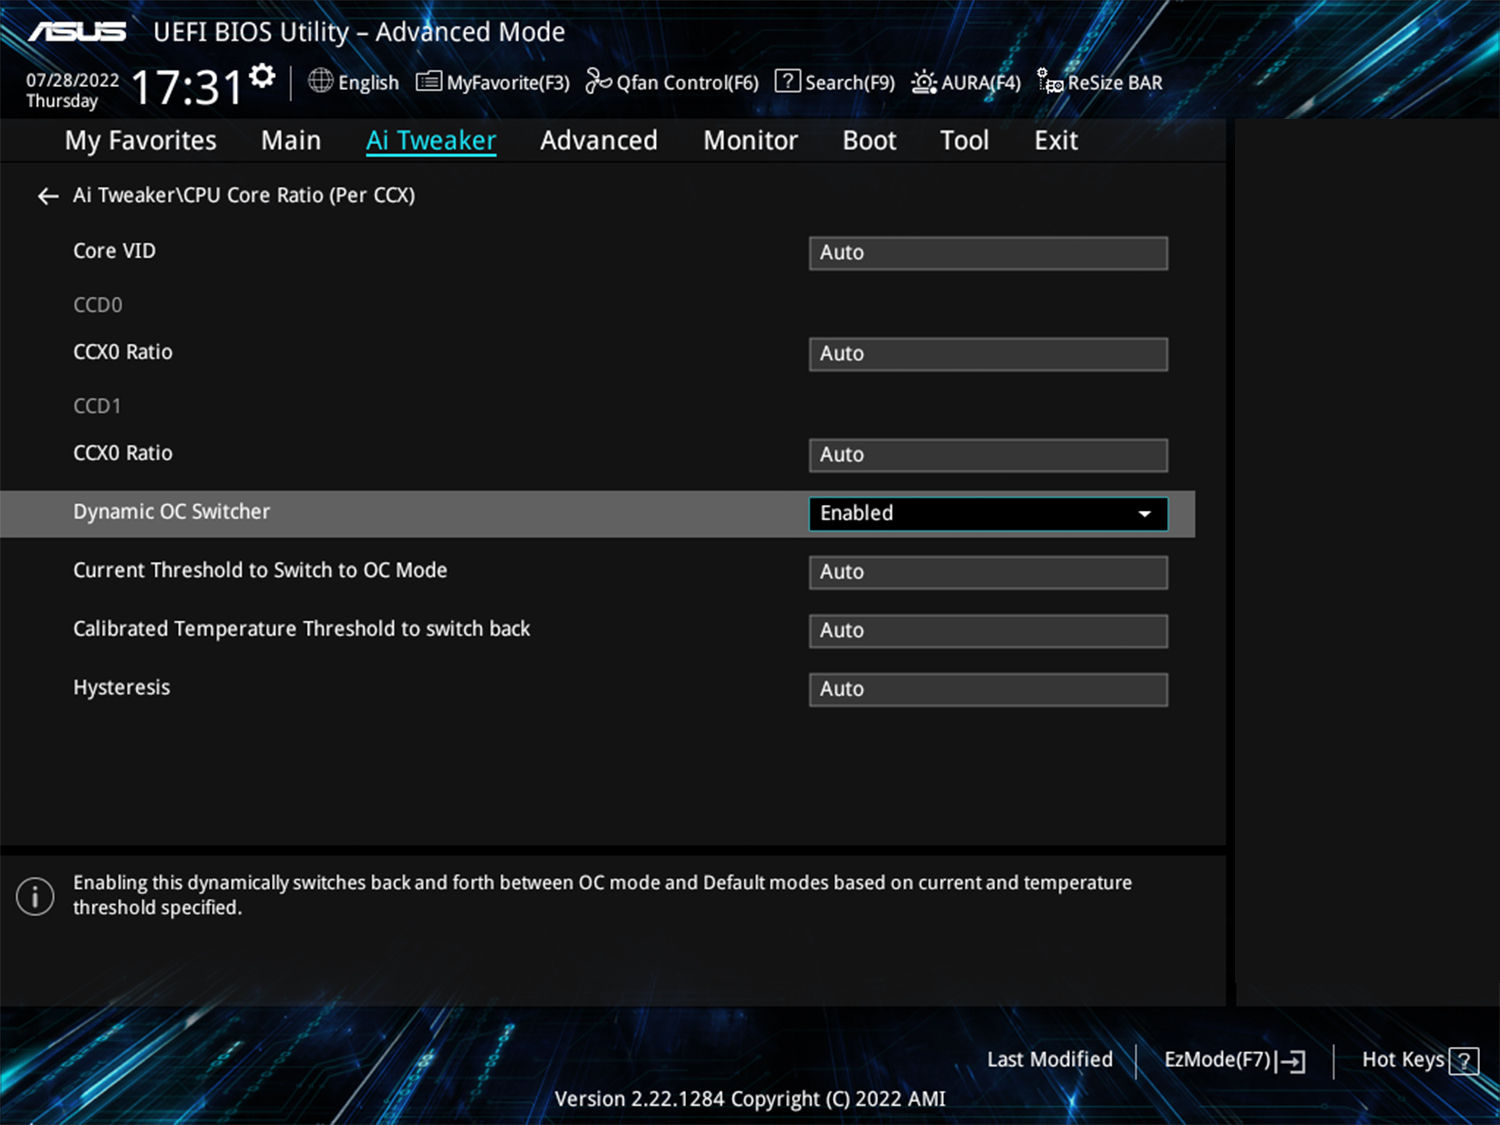
Task: Click Last Modified
Action: 1050,1060
